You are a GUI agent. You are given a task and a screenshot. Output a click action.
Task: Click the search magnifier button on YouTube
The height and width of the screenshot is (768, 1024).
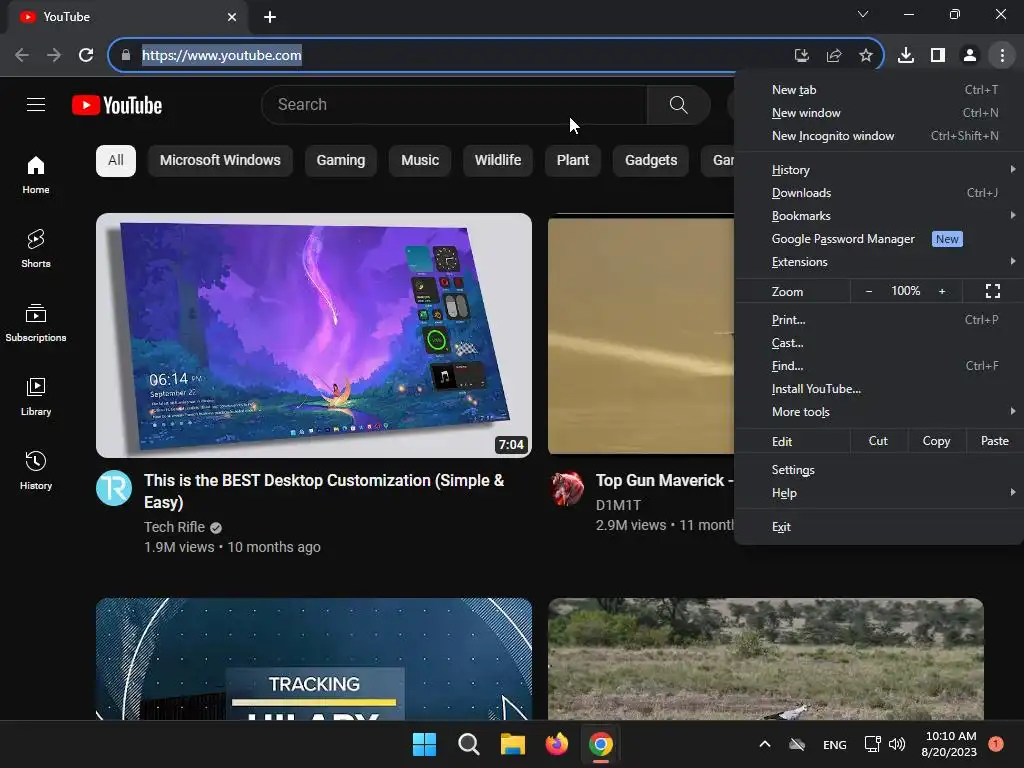[x=679, y=104]
